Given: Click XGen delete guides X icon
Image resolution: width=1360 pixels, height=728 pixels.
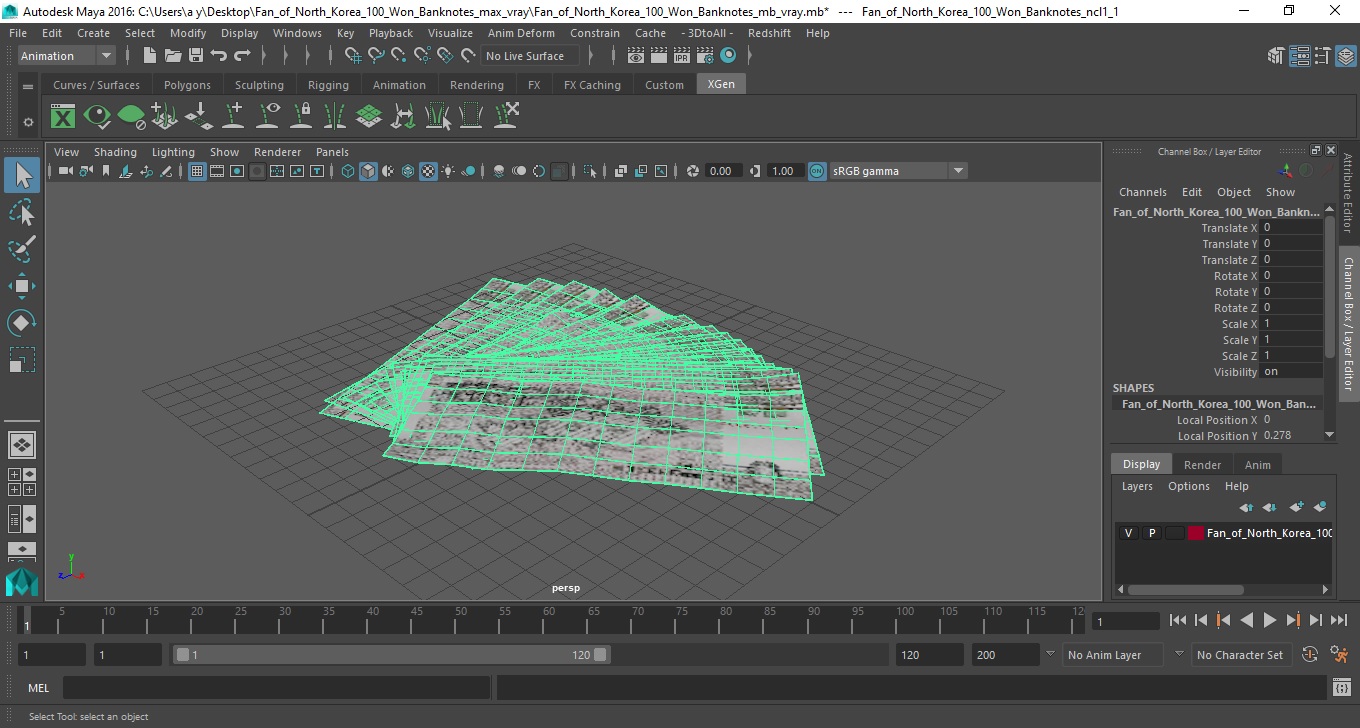Looking at the screenshot, I should point(505,117).
